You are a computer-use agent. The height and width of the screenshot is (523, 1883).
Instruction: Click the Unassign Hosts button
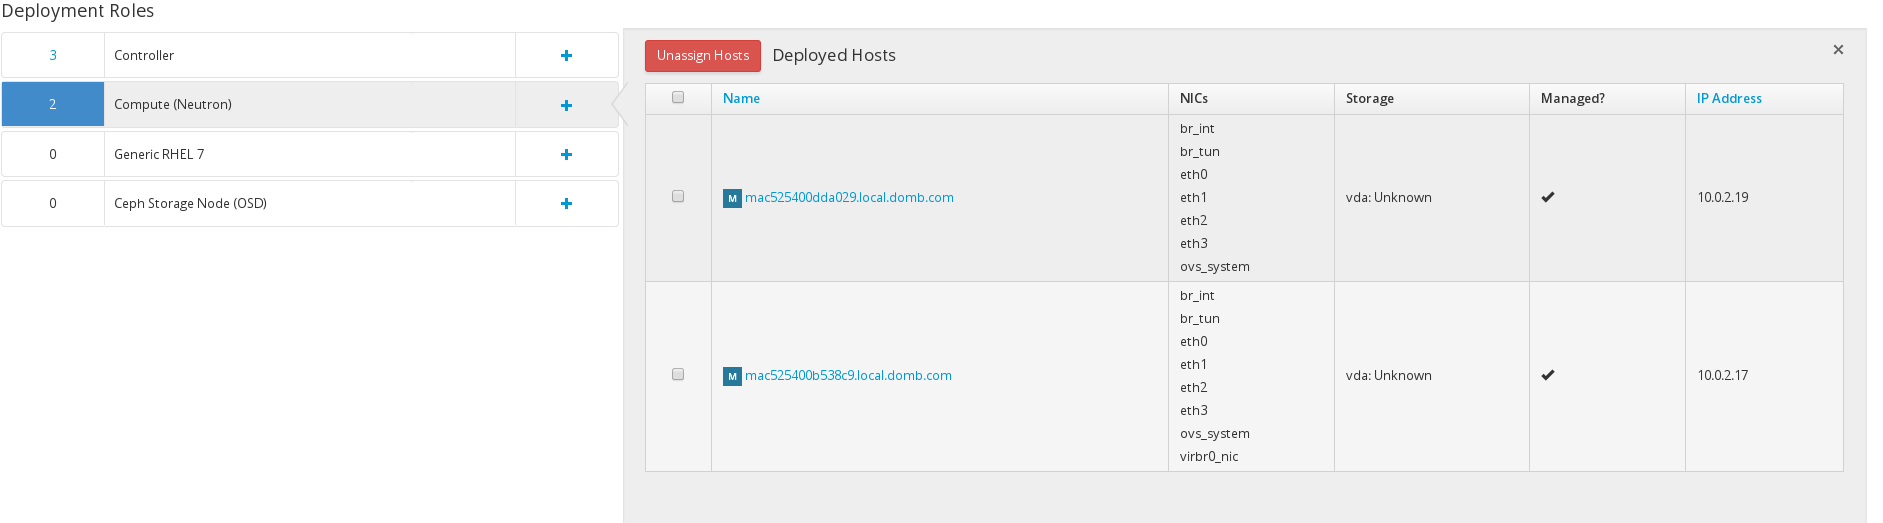[x=703, y=56]
